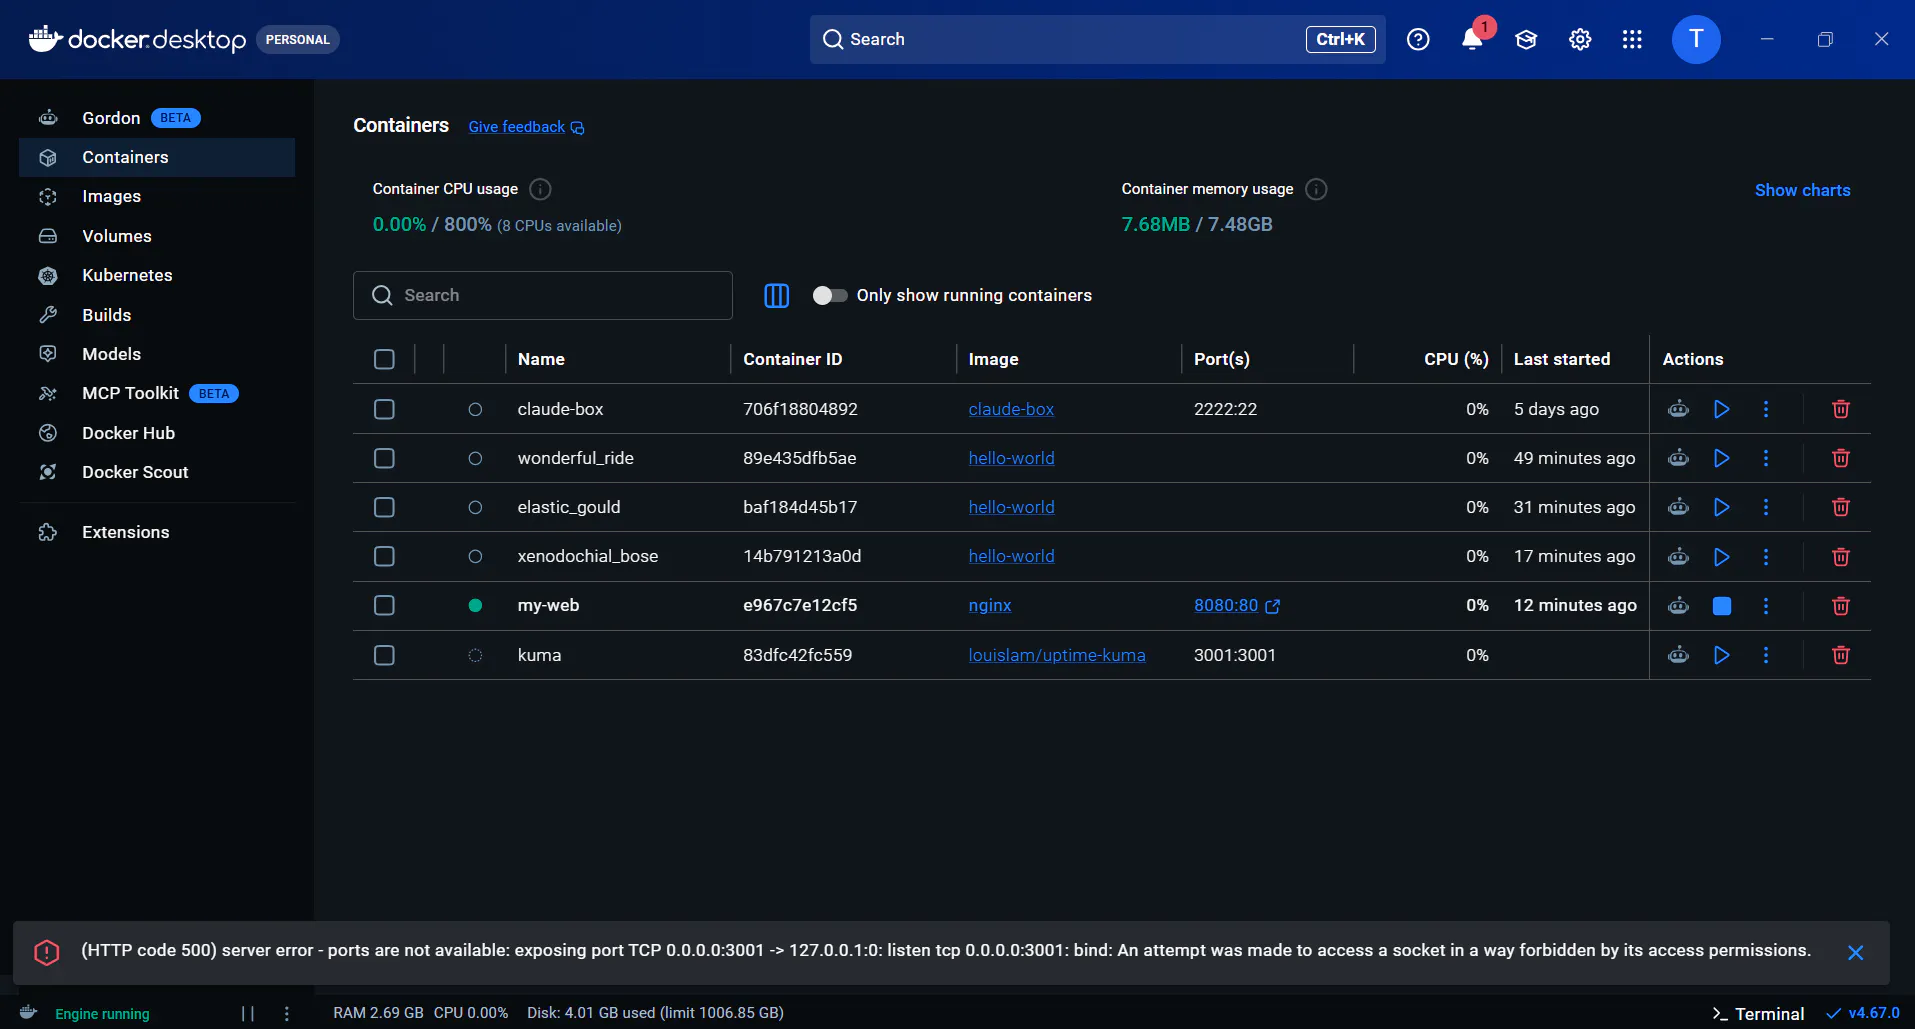This screenshot has height=1029, width=1915.
Task: Open Gordon in the sidebar
Action: coord(157,118)
